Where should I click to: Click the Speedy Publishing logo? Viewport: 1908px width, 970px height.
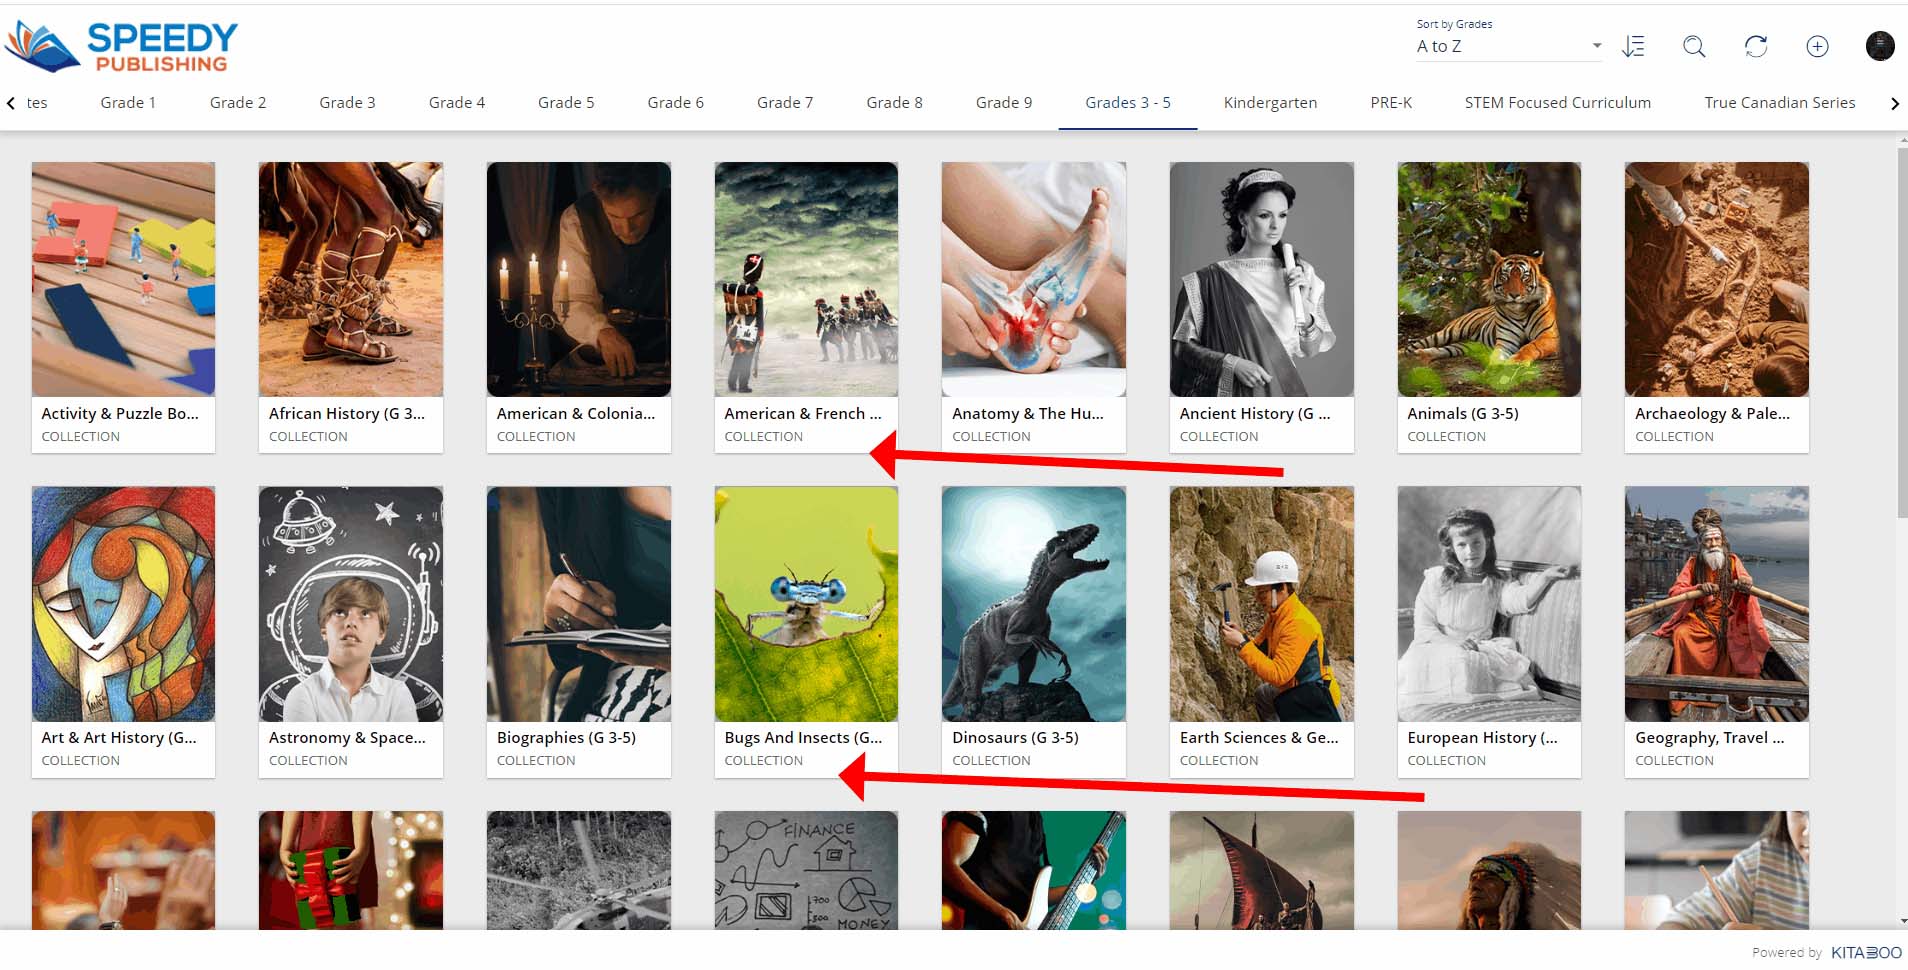tap(122, 47)
